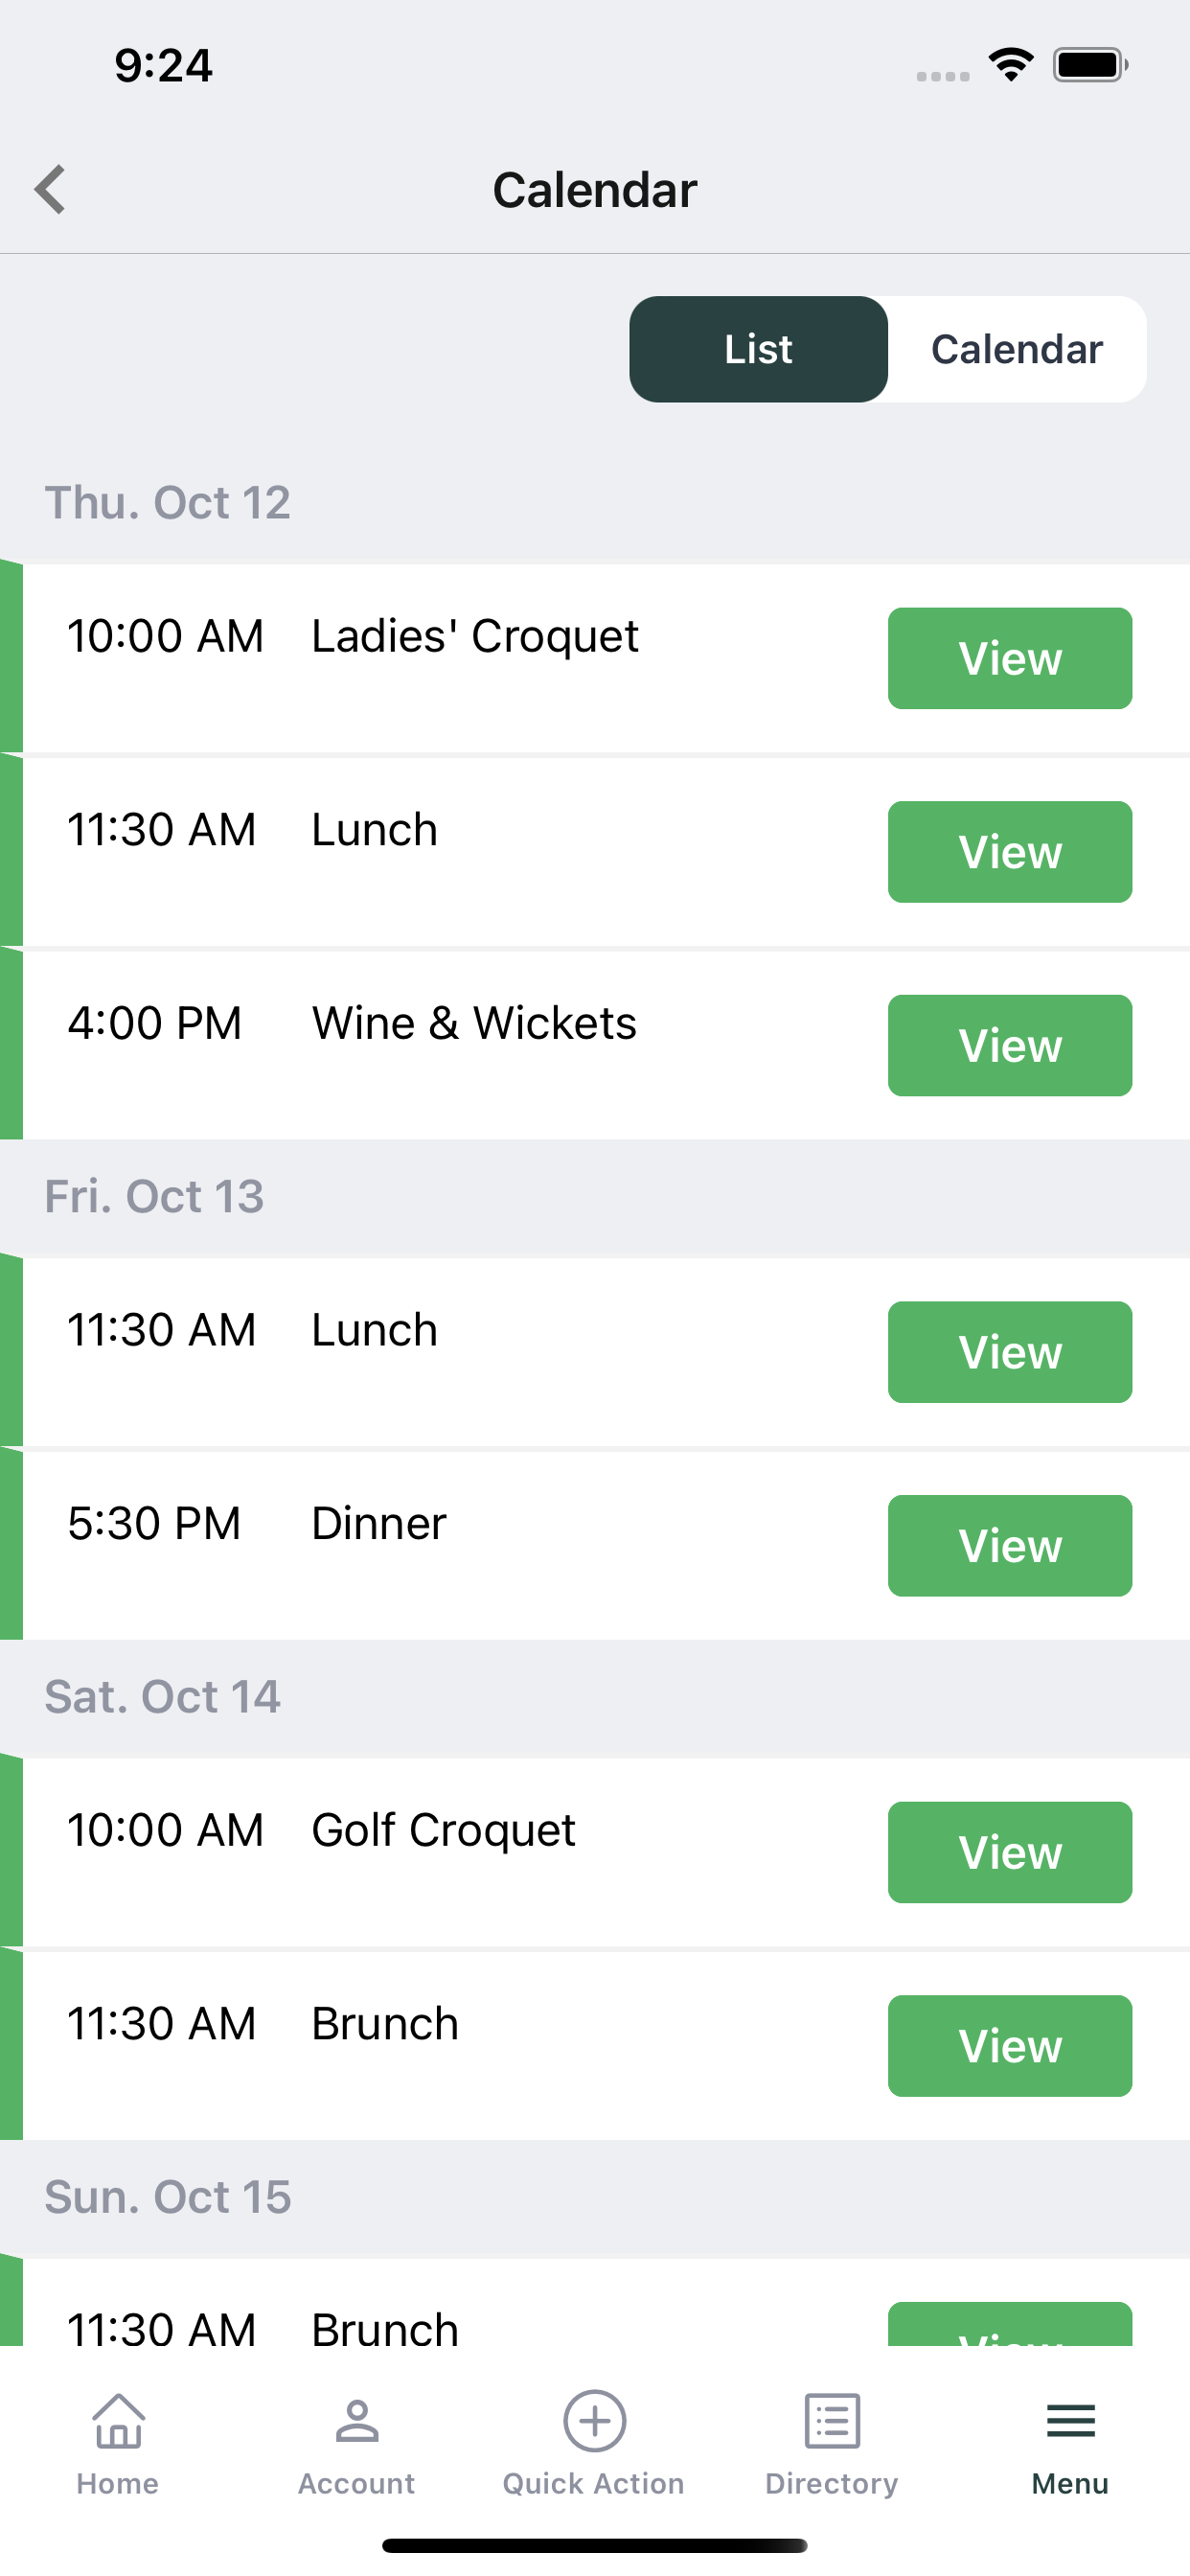View Friday's 5:30 PM Dinner
The height and width of the screenshot is (2576, 1190).
(1010, 1546)
